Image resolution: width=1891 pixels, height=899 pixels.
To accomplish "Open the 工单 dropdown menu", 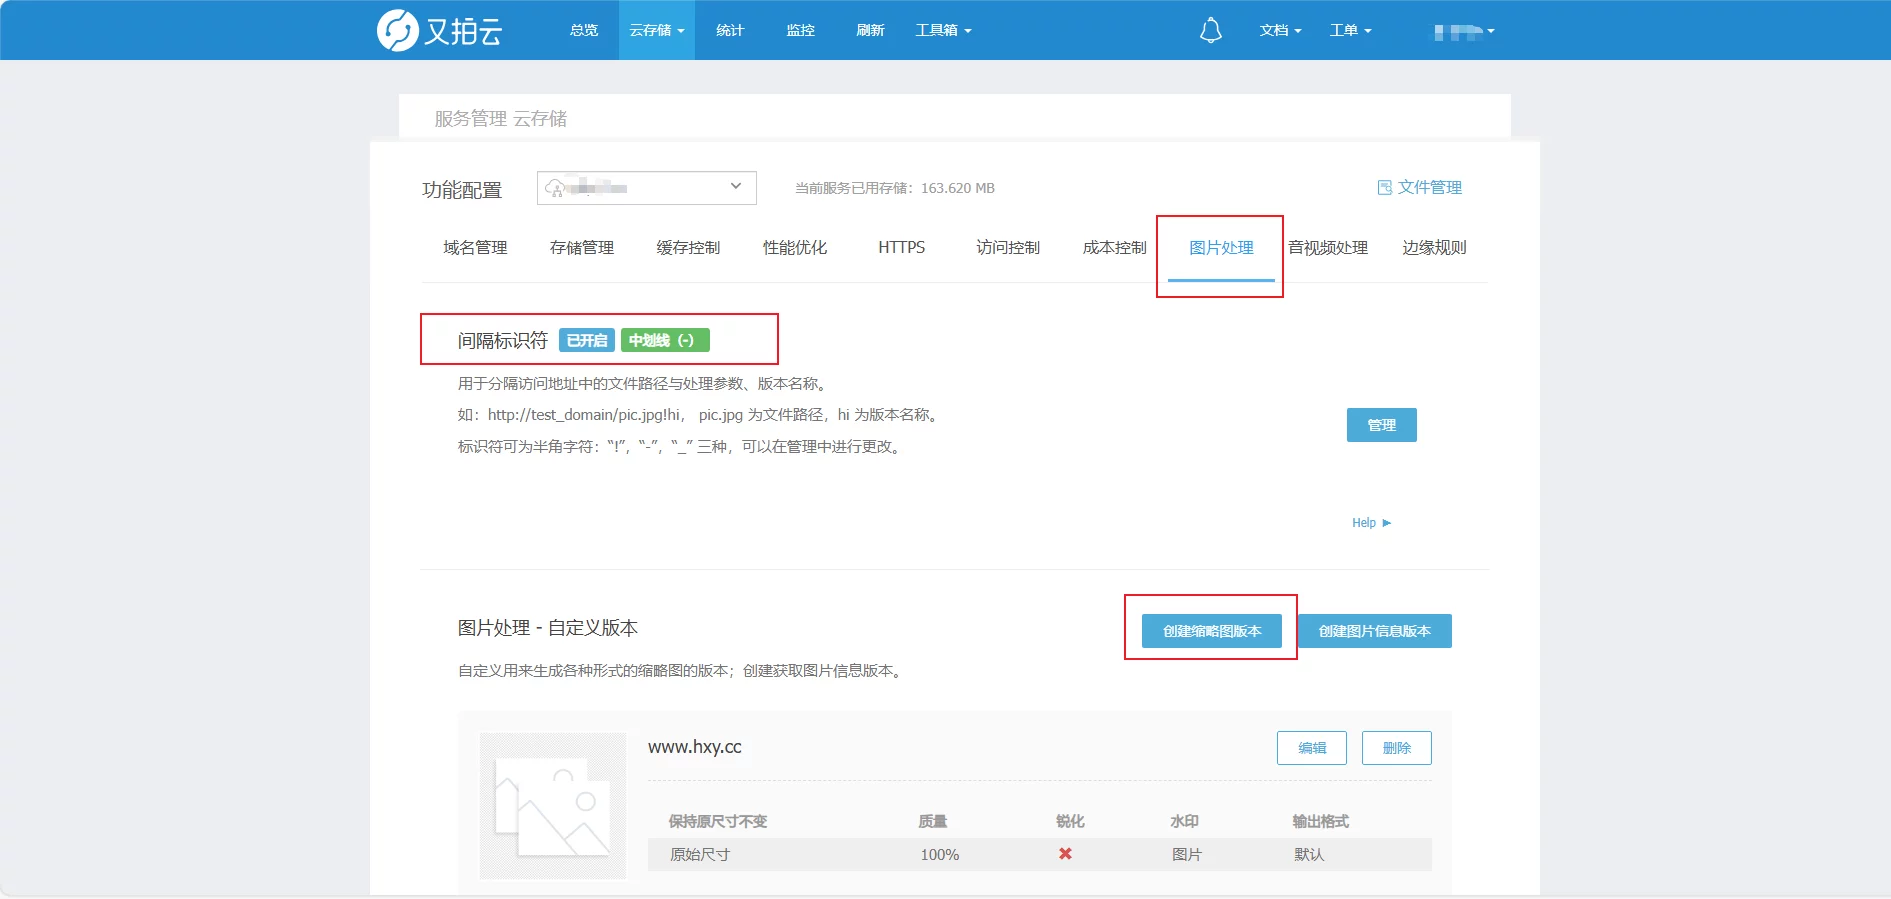I will pyautogui.click(x=1350, y=31).
